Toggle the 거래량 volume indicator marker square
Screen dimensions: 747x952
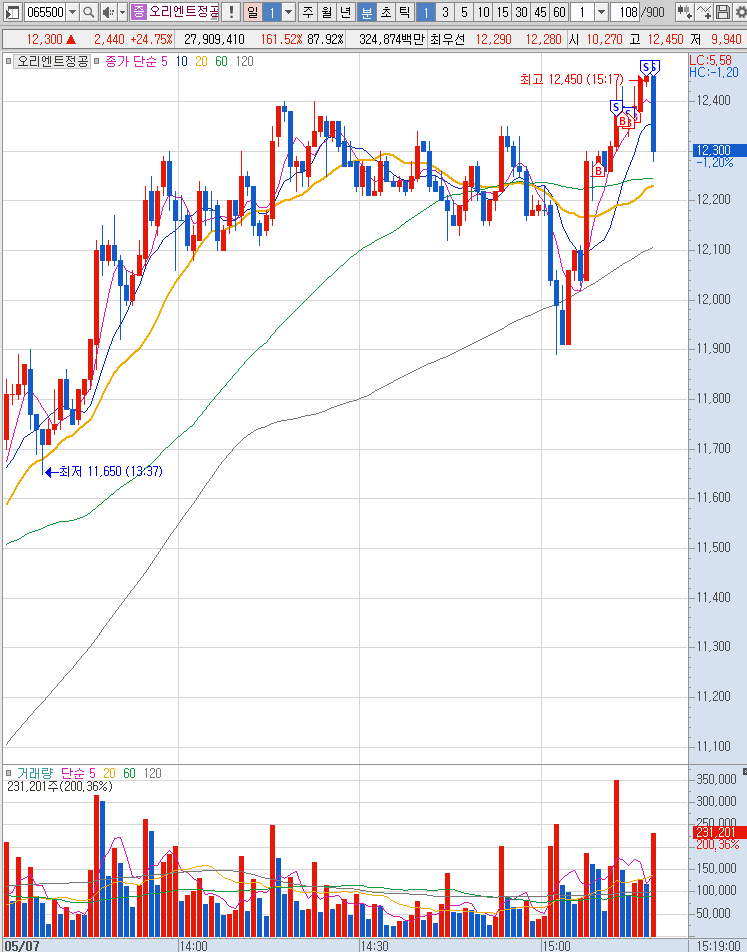pos(9,773)
